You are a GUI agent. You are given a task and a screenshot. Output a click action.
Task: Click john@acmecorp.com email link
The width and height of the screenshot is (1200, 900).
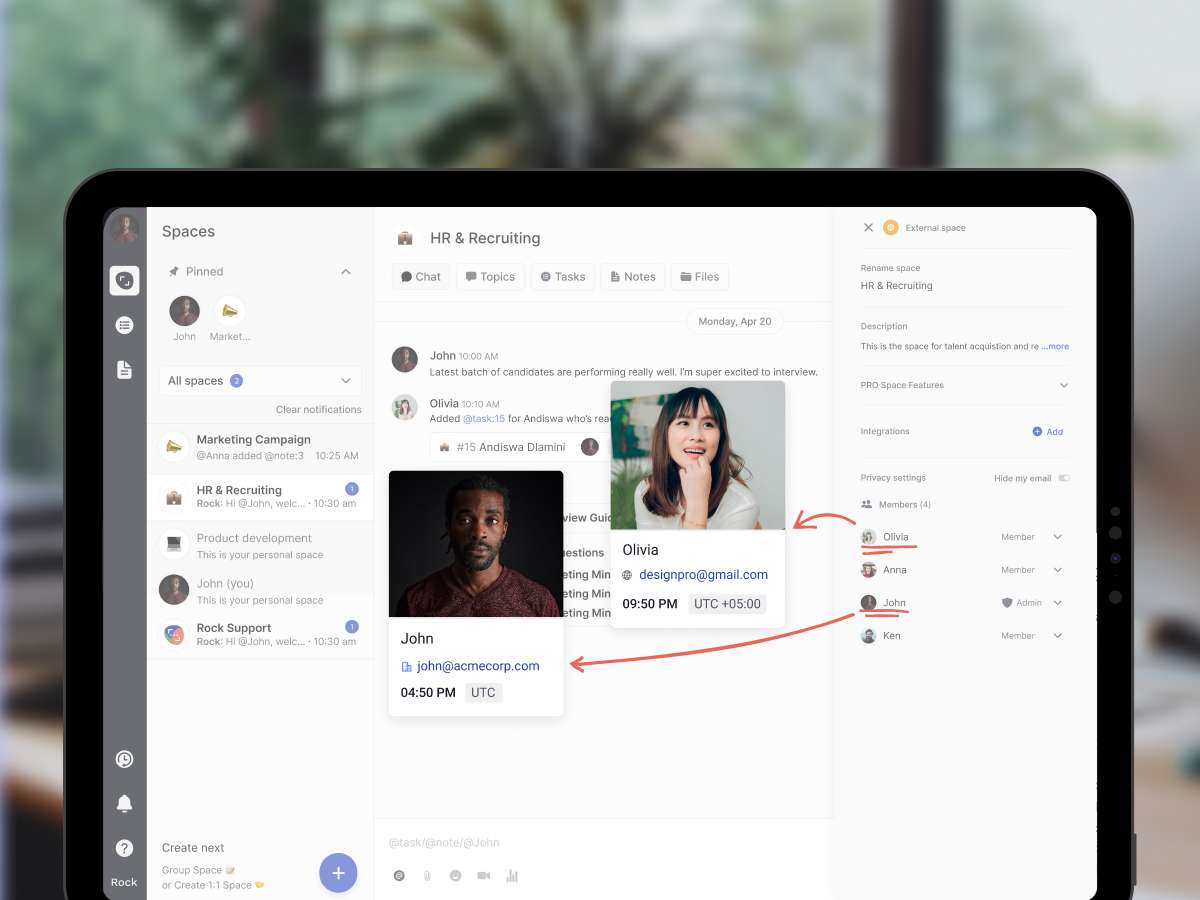tap(478, 666)
